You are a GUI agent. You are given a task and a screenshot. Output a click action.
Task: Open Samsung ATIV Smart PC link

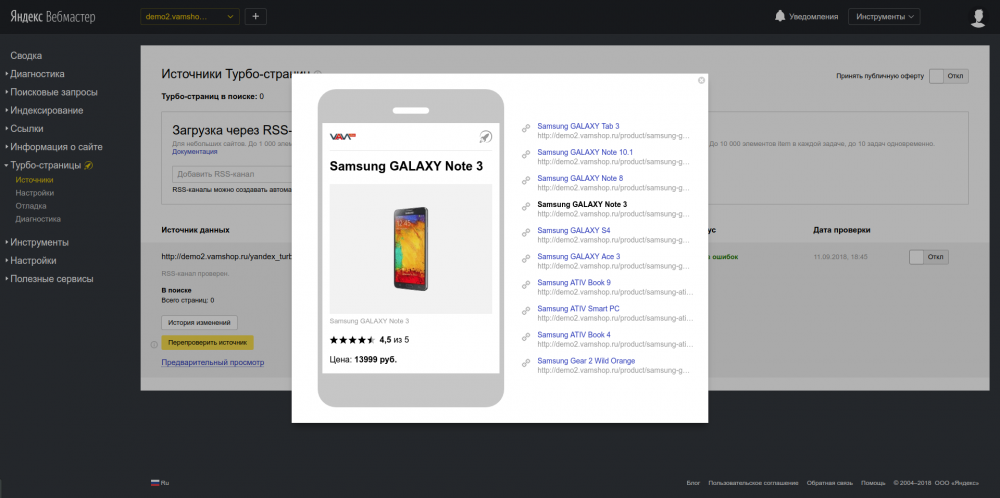(x=578, y=309)
